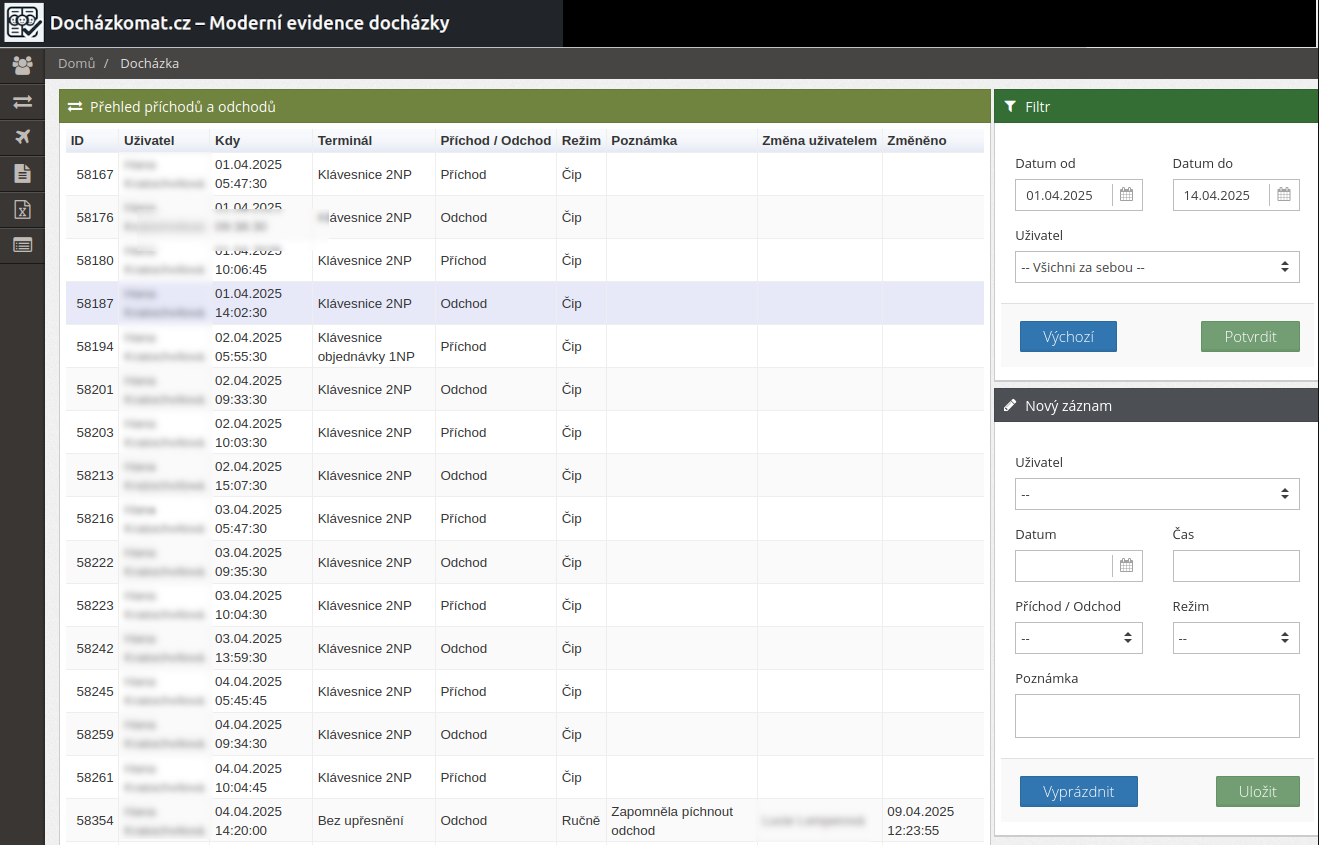The image size is (1319, 845).
Task: Expand the Uživatel filter dropdown
Action: pos(1157,267)
